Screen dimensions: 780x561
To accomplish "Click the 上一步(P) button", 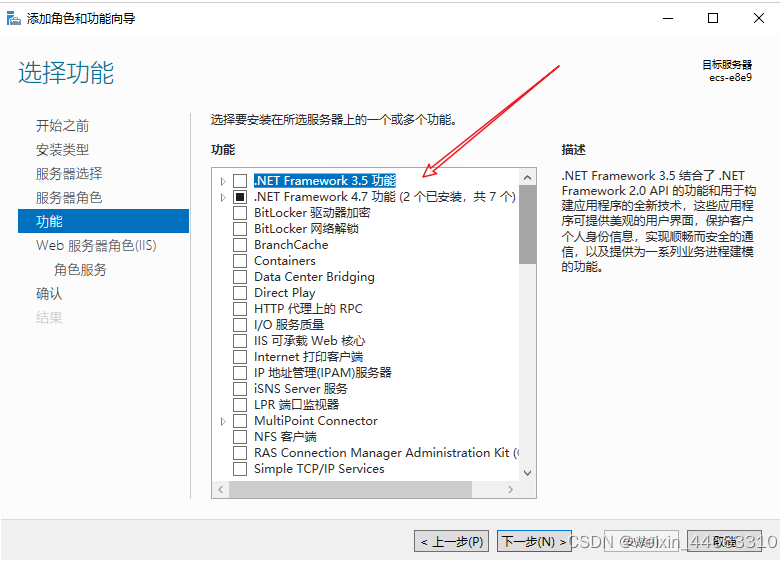I will (x=452, y=541).
